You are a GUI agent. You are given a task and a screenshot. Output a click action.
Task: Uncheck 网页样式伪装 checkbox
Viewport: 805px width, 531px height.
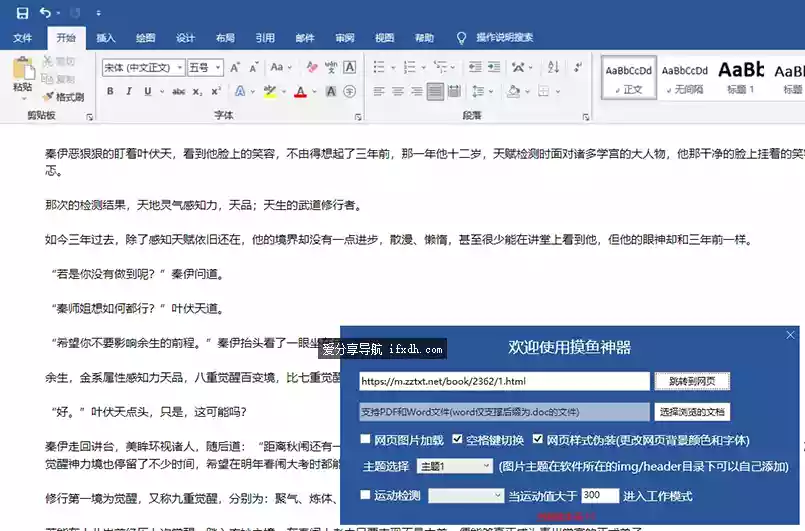538,439
